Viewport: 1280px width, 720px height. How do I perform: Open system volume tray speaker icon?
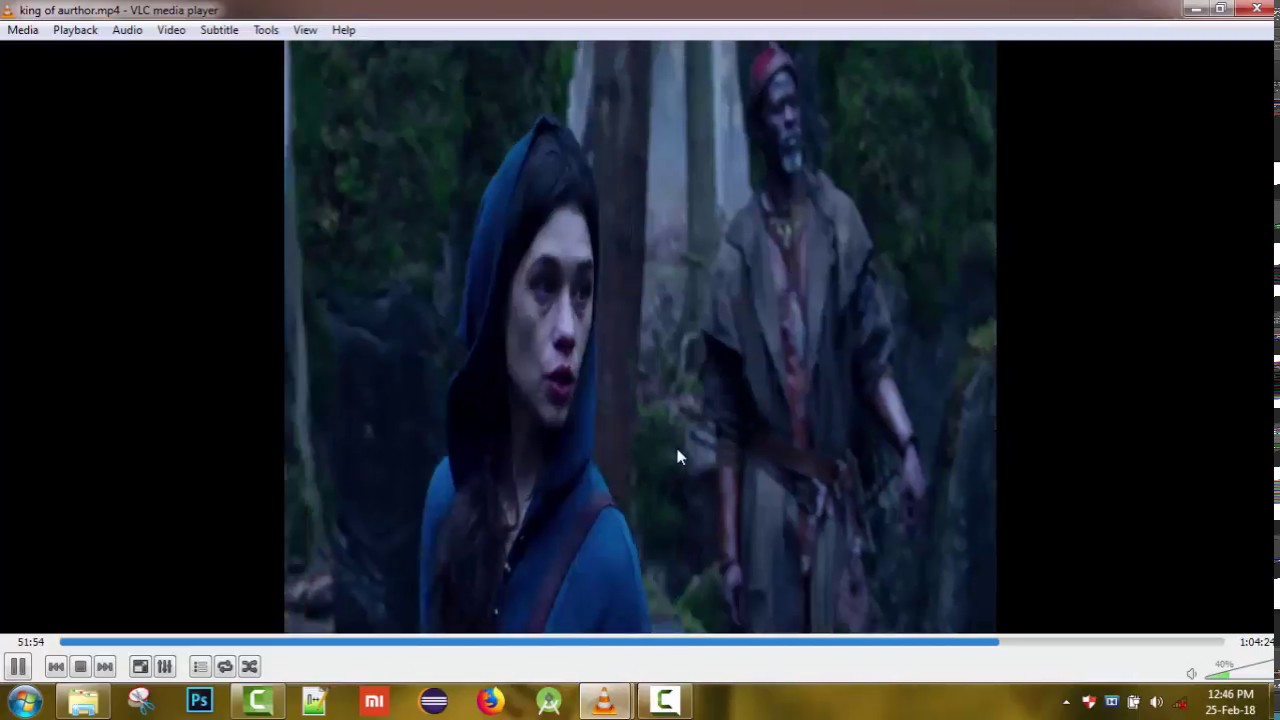(x=1156, y=702)
